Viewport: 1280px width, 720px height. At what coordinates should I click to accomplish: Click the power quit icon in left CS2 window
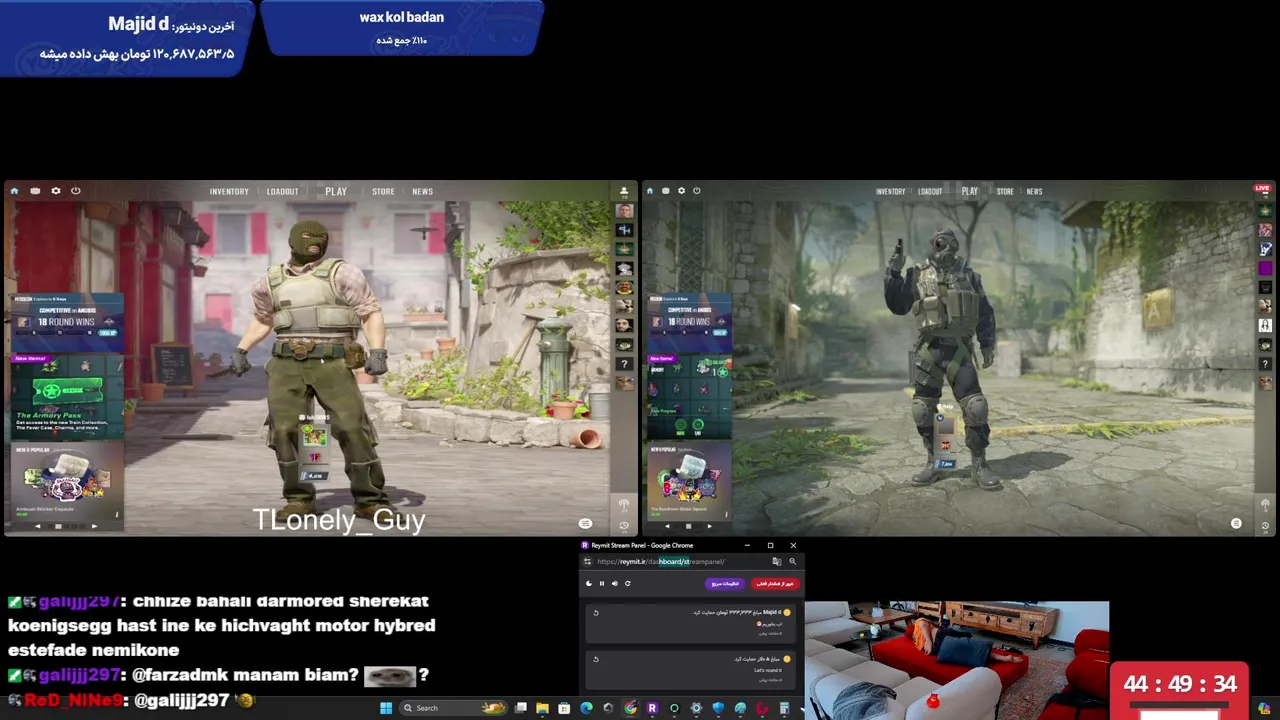[75, 191]
